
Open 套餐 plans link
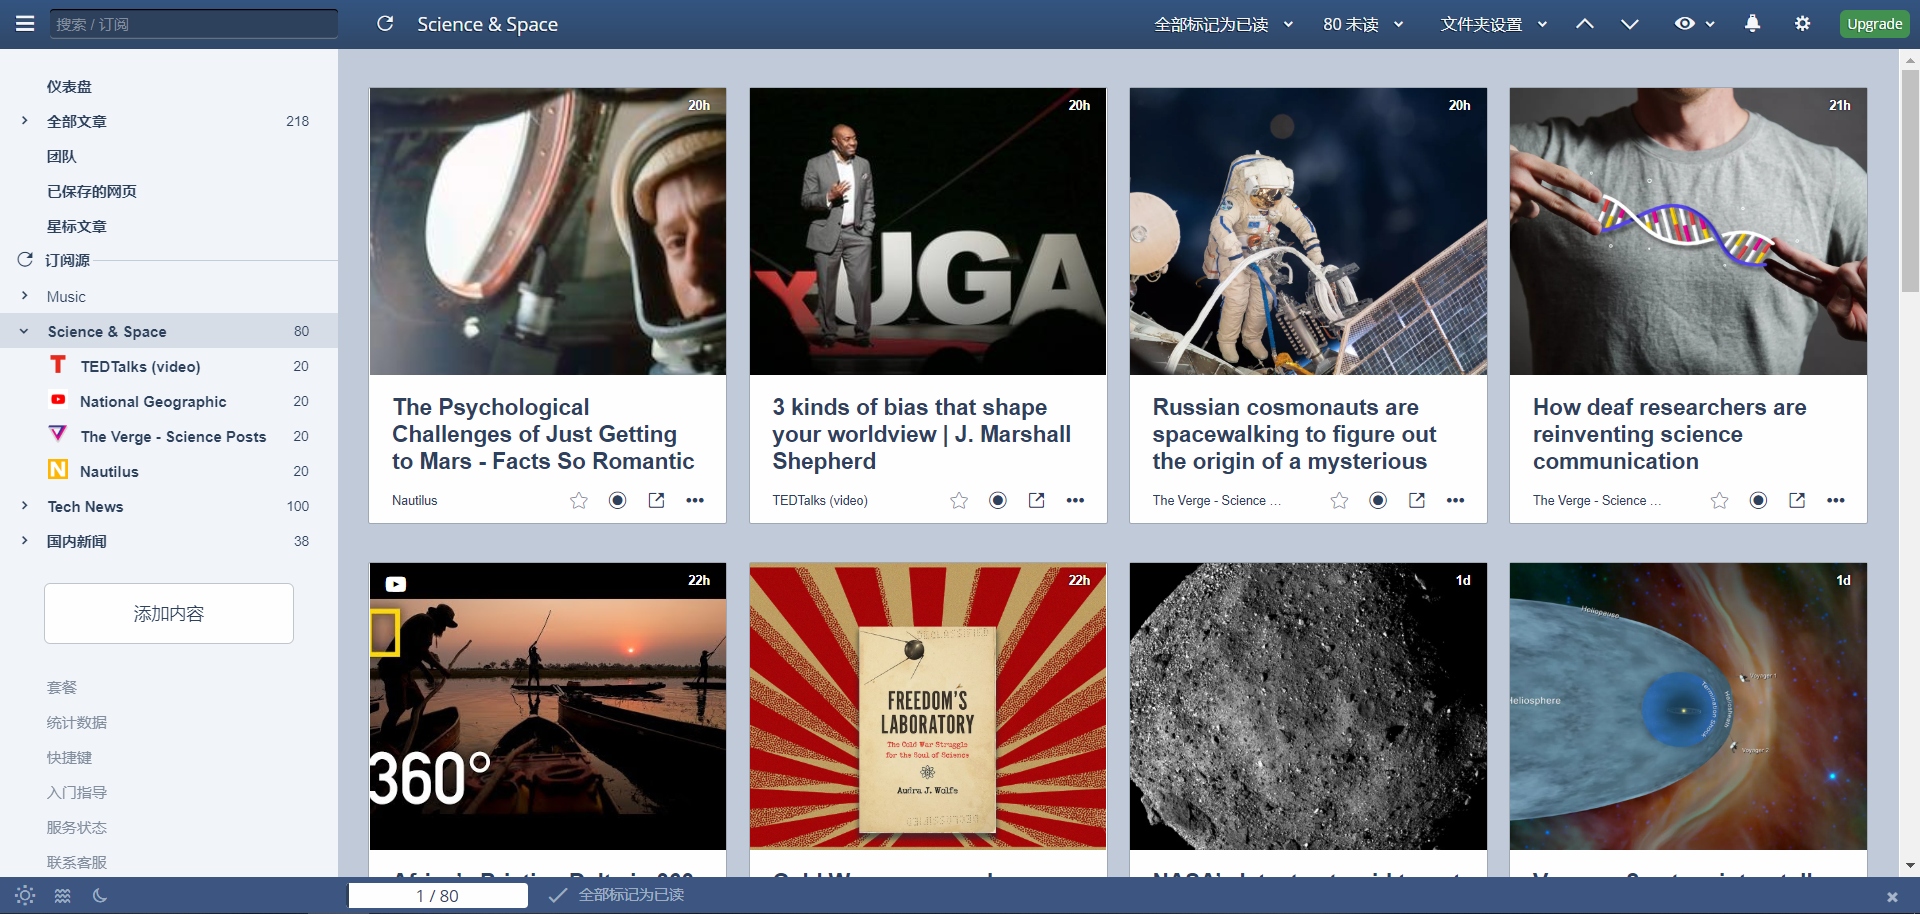click(61, 687)
